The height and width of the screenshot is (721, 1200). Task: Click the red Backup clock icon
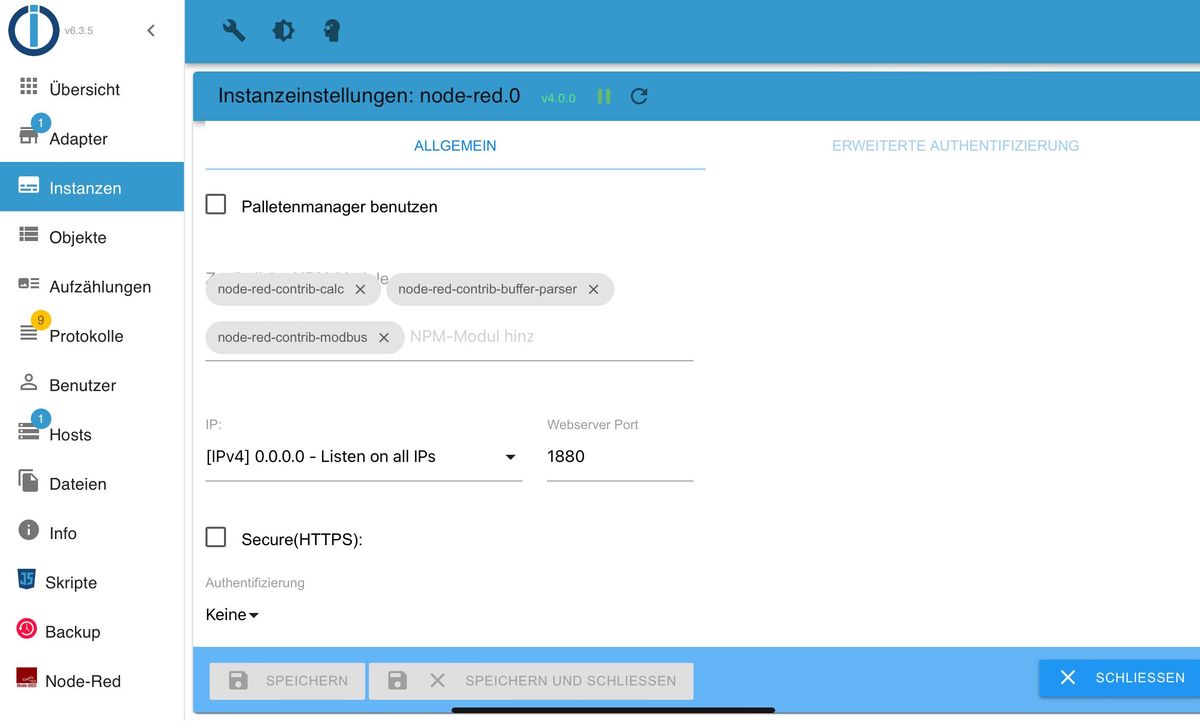pos(27,629)
